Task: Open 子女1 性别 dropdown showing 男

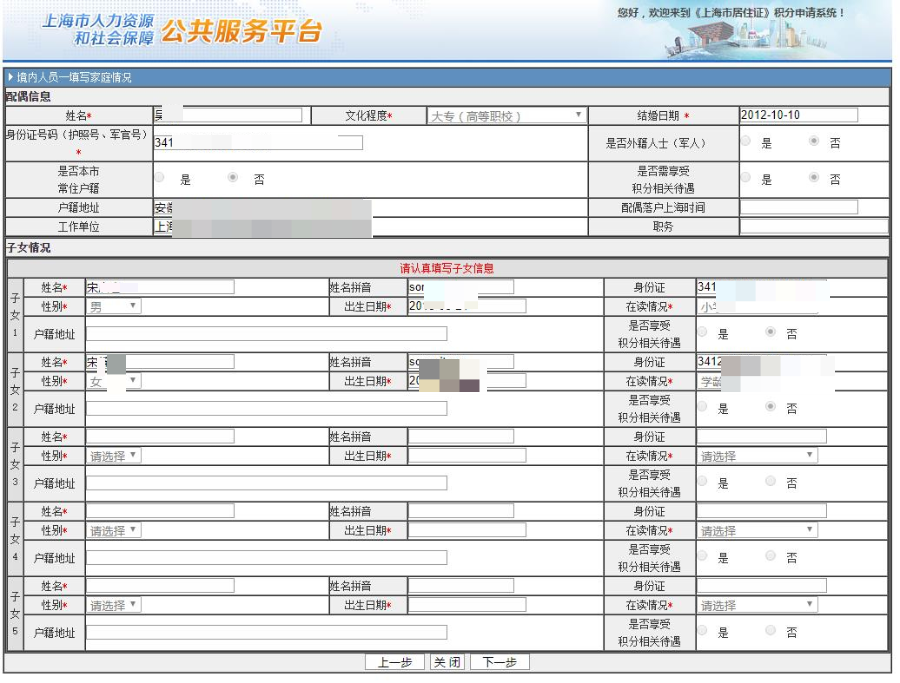Action: pos(114,306)
